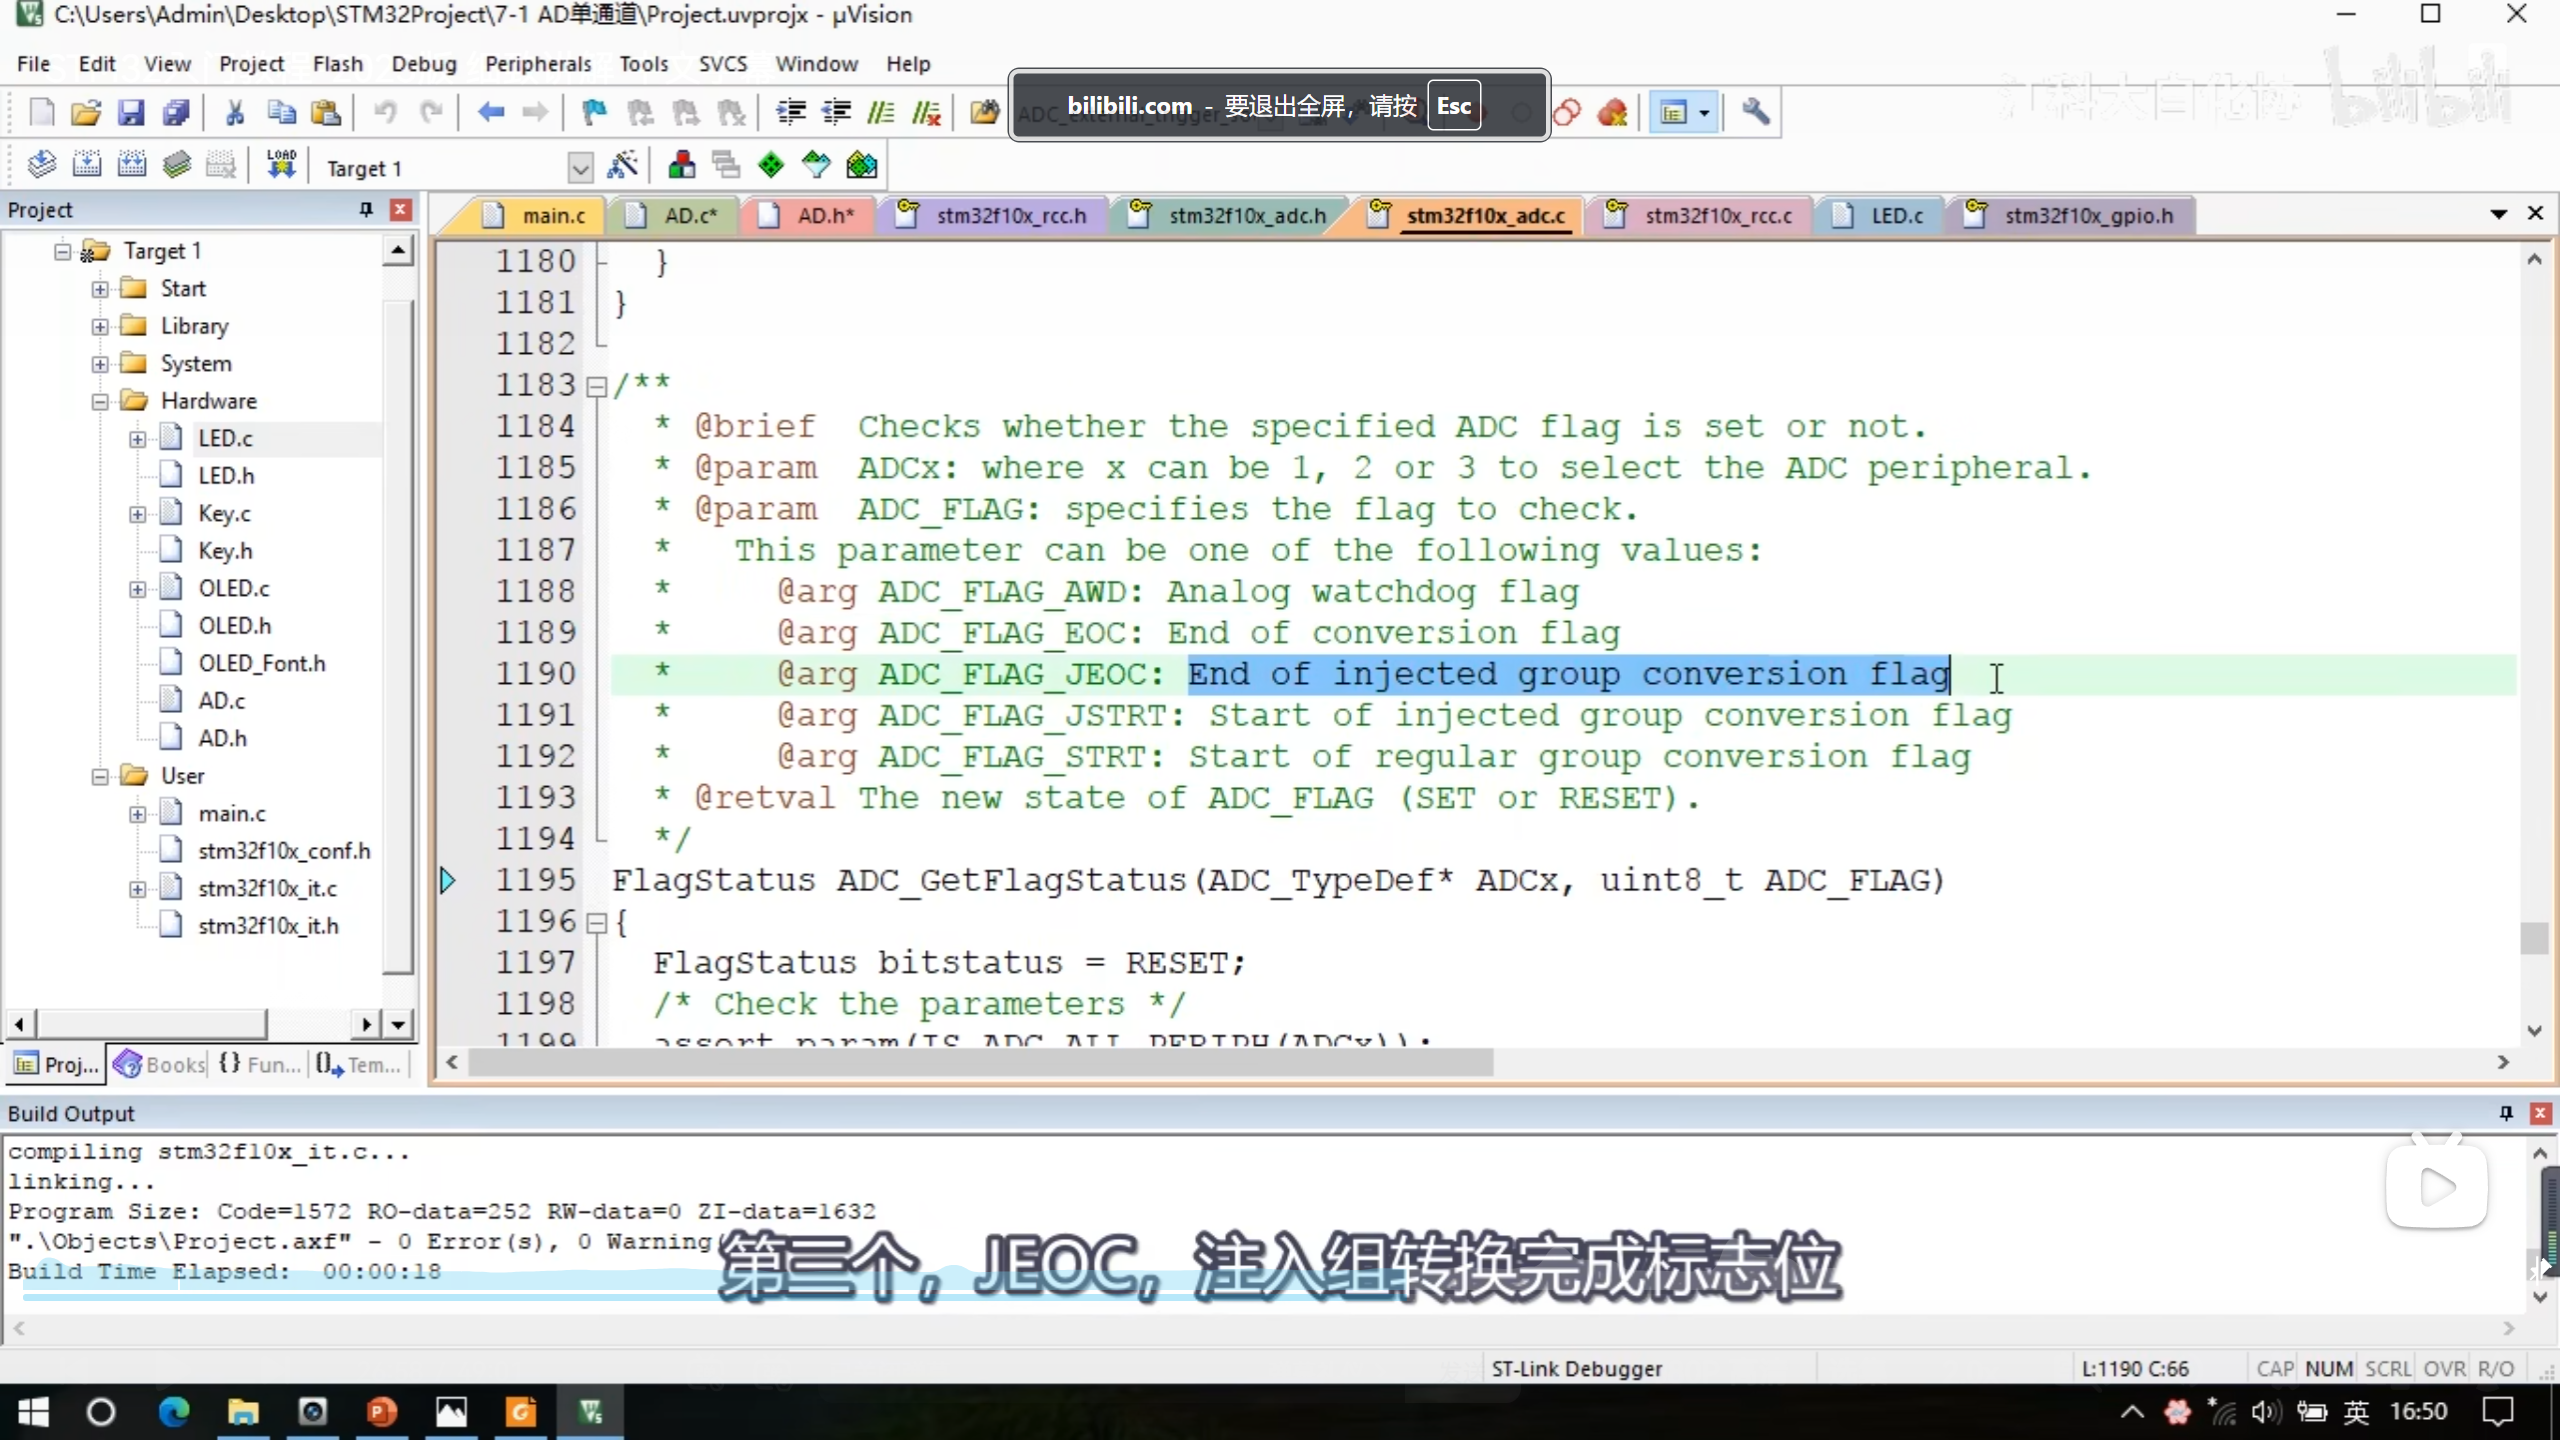Switch to the Books panel tab
This screenshot has width=2560, height=1440.
(x=158, y=1064)
